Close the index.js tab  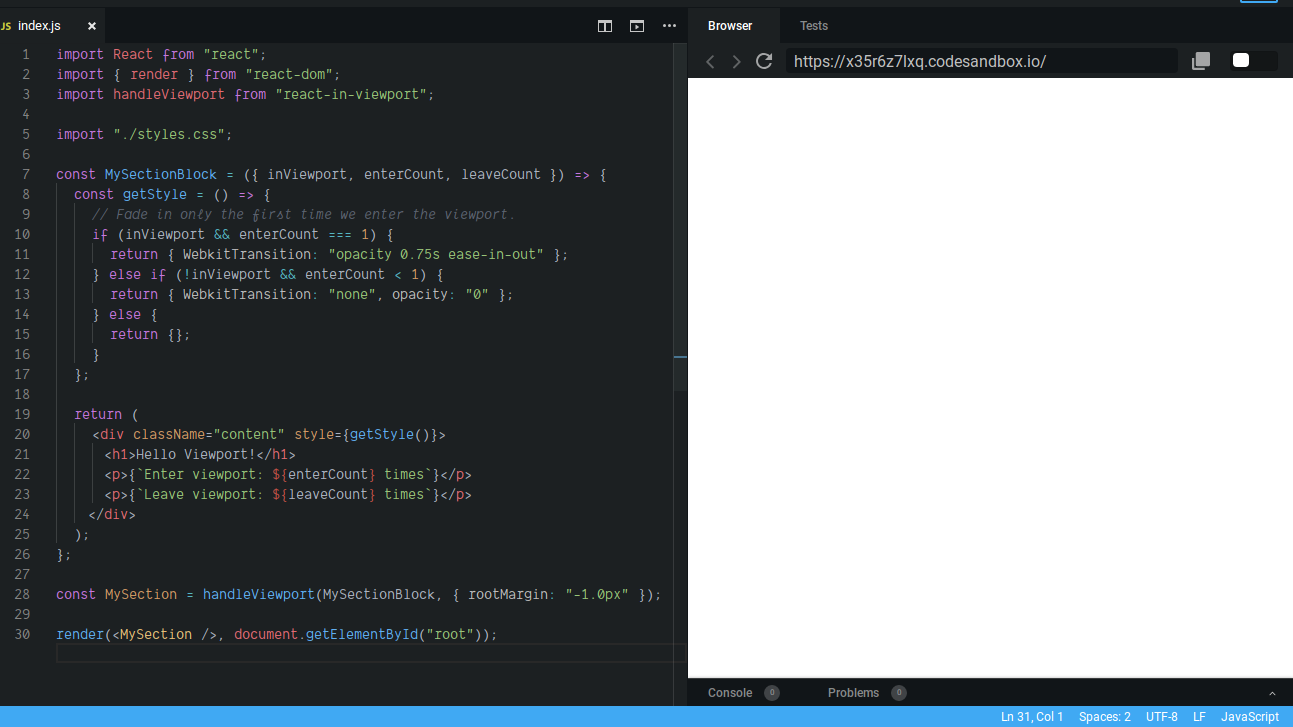tap(90, 27)
